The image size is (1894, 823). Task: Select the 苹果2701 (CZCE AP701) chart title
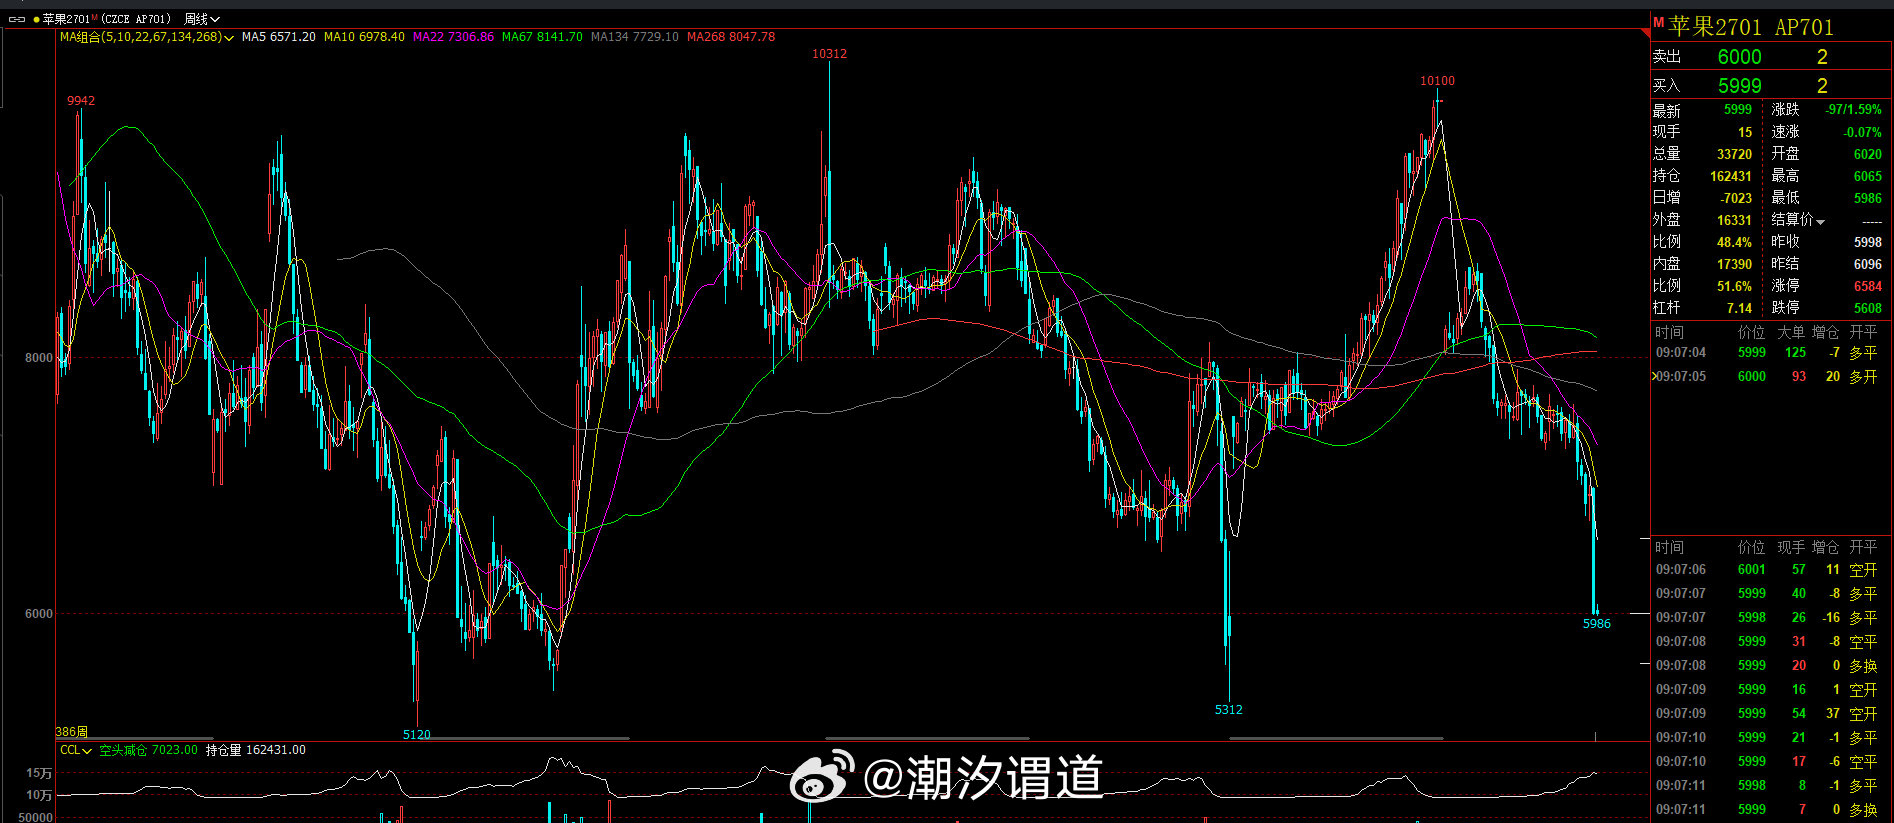point(106,19)
